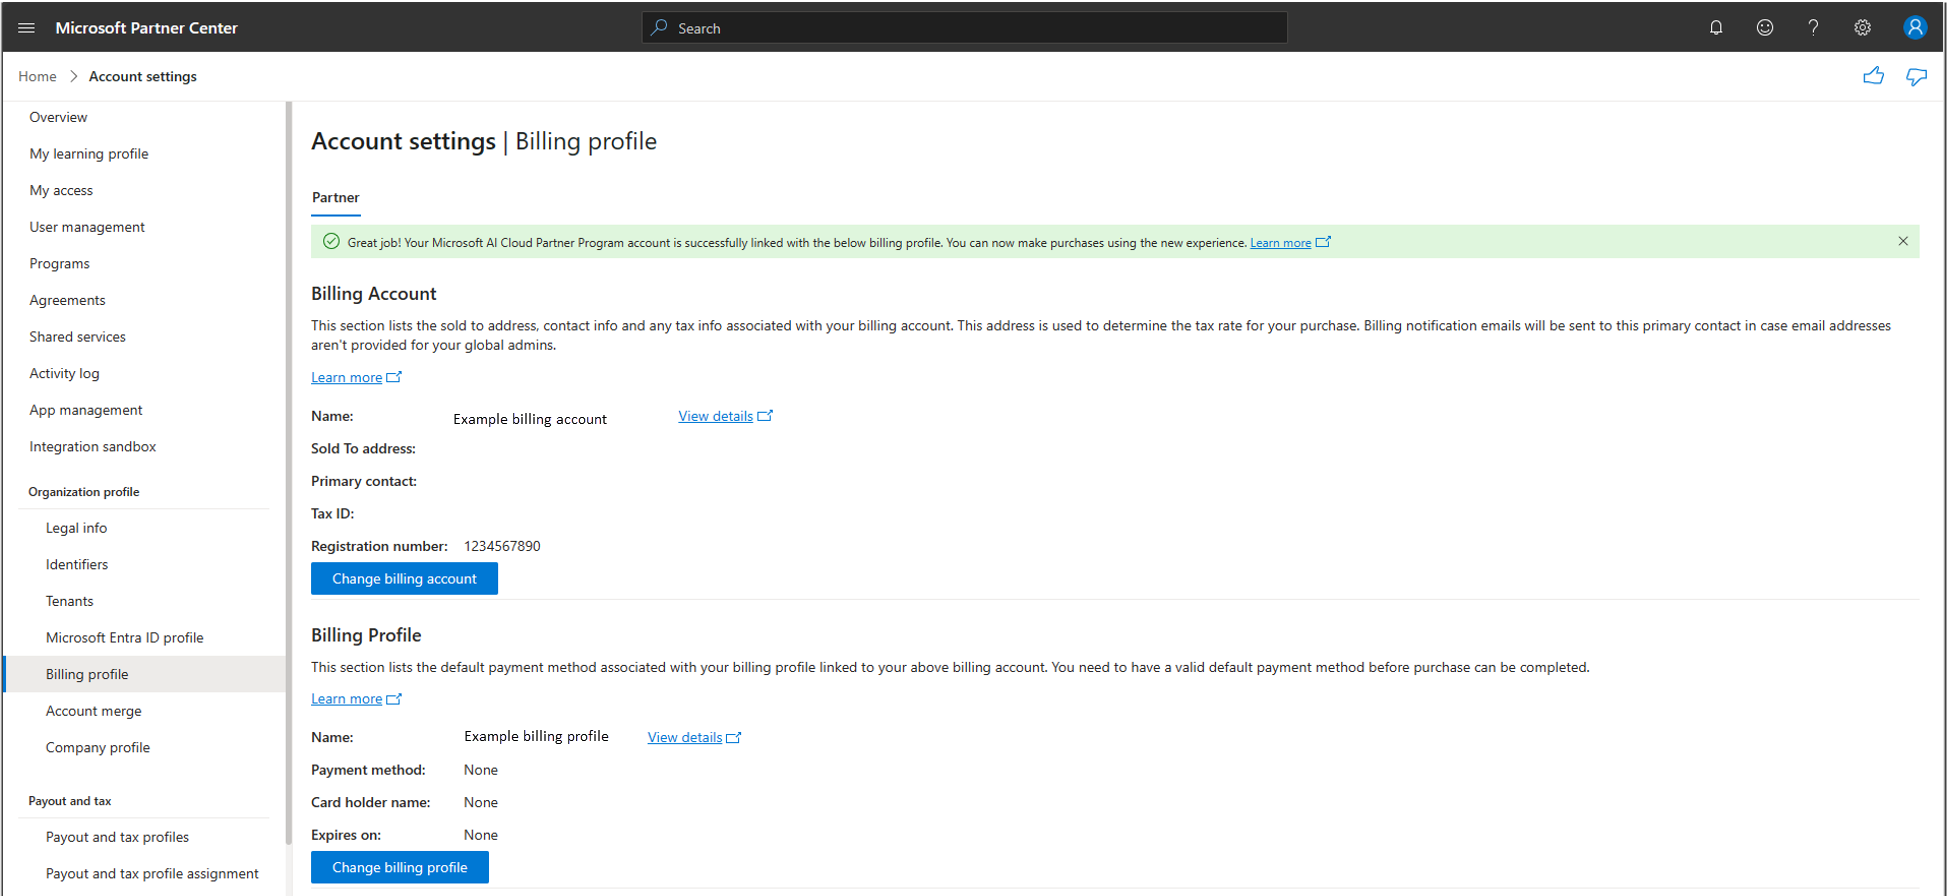Screen dimensions: 1951x896
Task: Open the settings gear icon
Action: coord(1862,28)
